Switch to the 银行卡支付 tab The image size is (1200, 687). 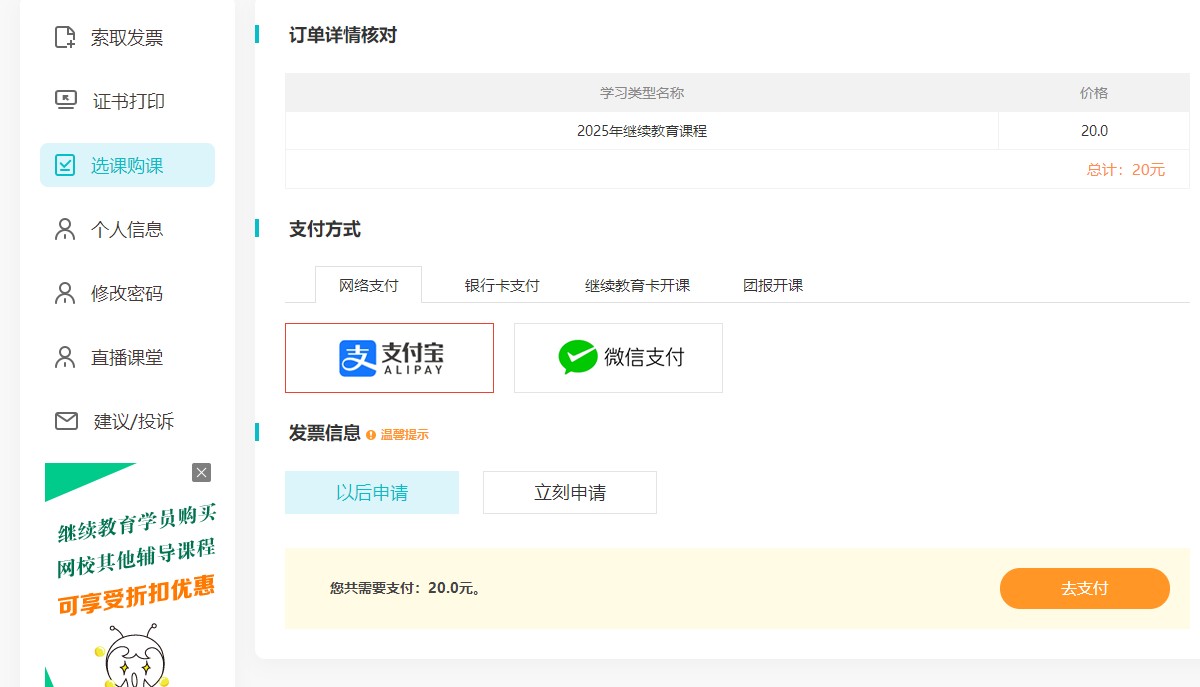coord(502,285)
